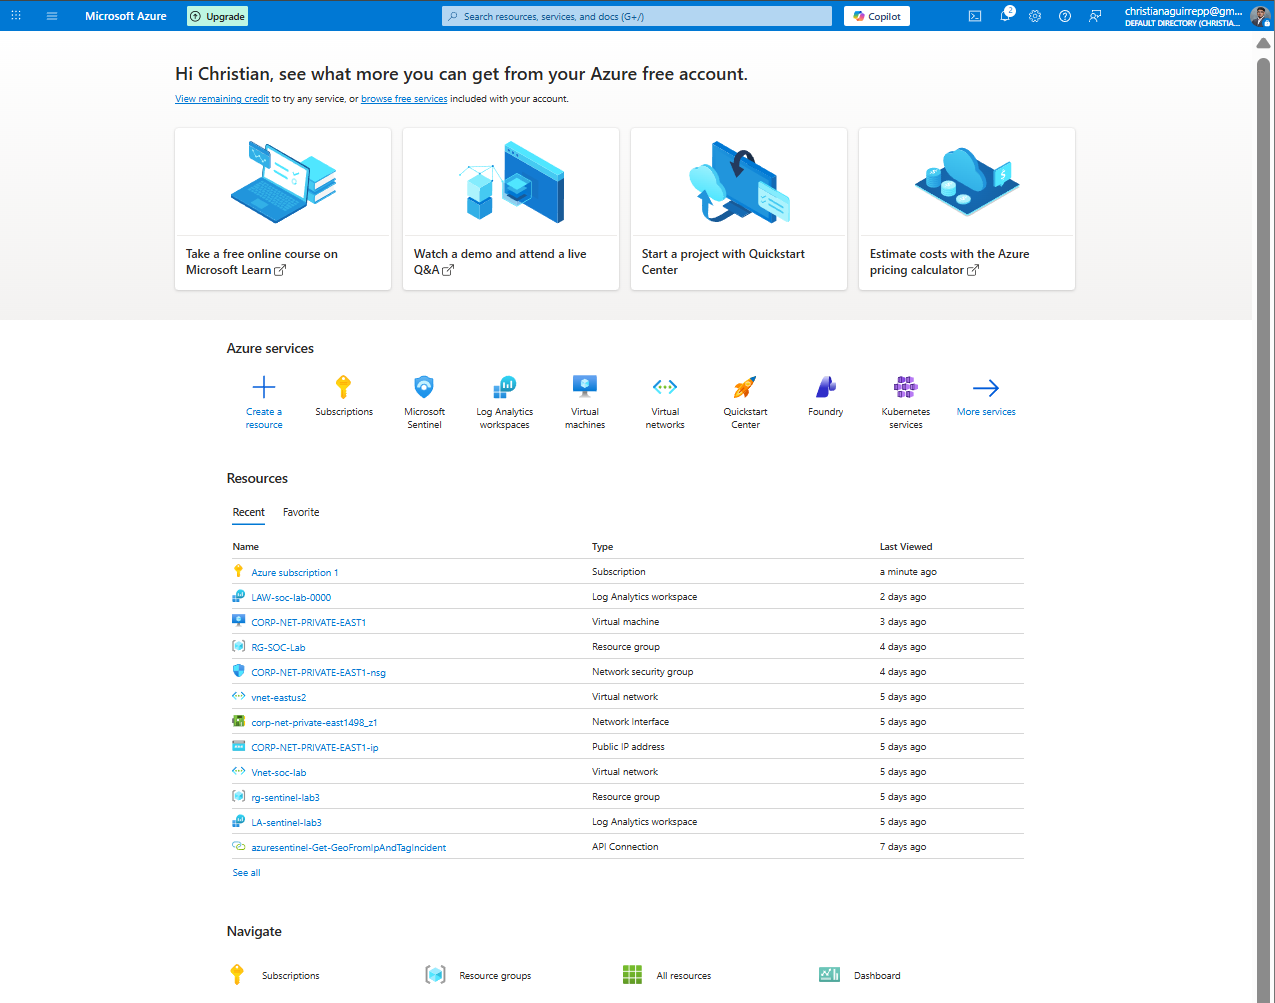This screenshot has height=1003, width=1275.
Task: Switch to the Favorite resources tab
Action: click(x=301, y=512)
